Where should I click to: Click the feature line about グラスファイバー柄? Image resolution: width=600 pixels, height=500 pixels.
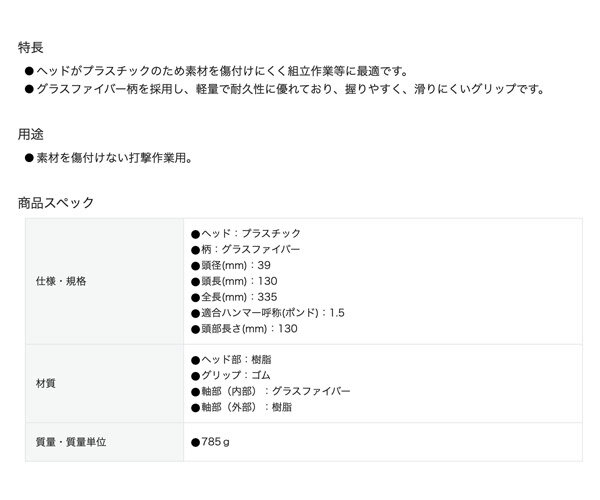pos(284,89)
